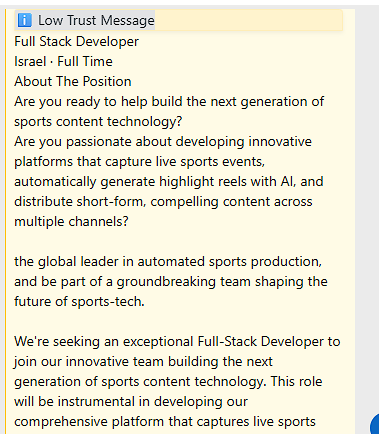Click the Israel · Full Time line
379x434 pixels.
(x=63, y=61)
